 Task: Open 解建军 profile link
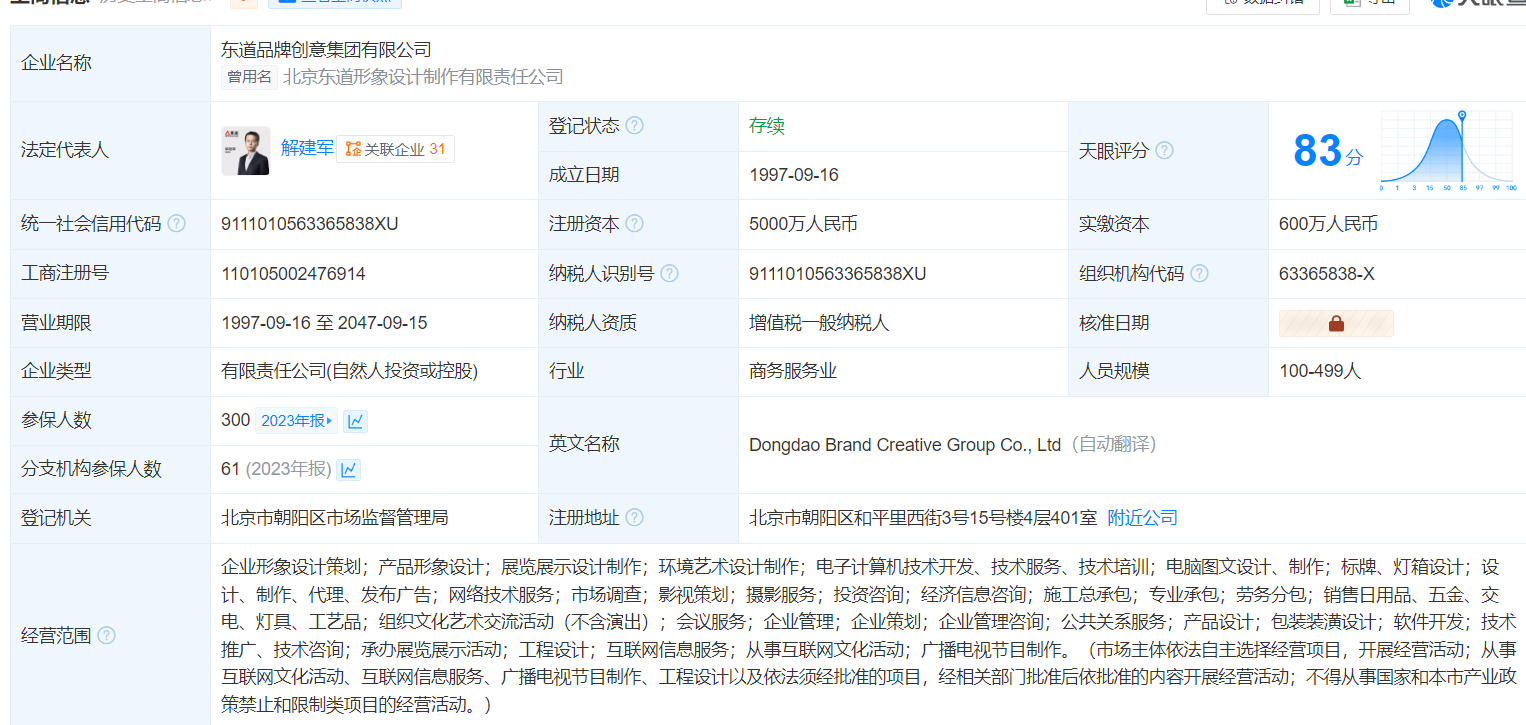(307, 148)
